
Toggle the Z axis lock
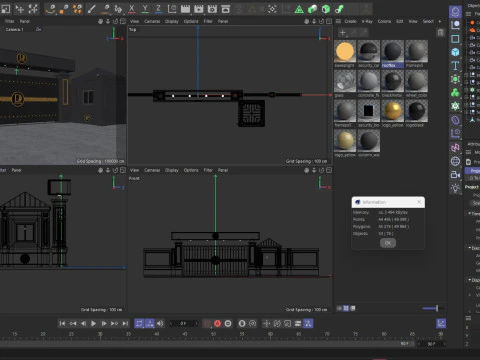pos(158,9)
